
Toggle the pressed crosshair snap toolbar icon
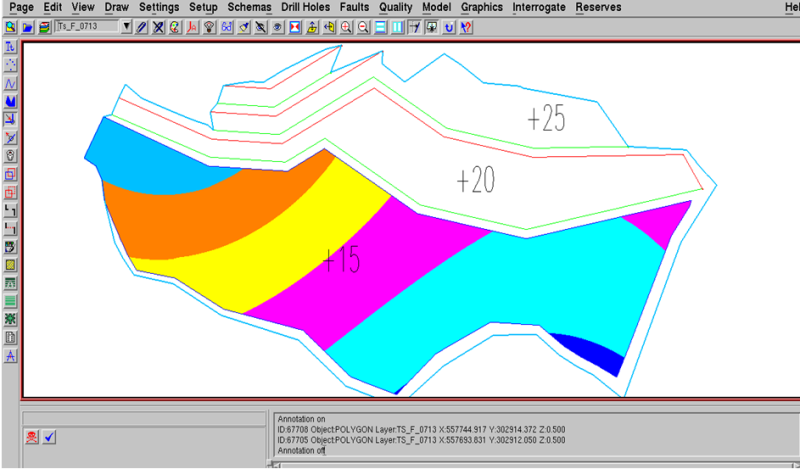tap(415, 27)
